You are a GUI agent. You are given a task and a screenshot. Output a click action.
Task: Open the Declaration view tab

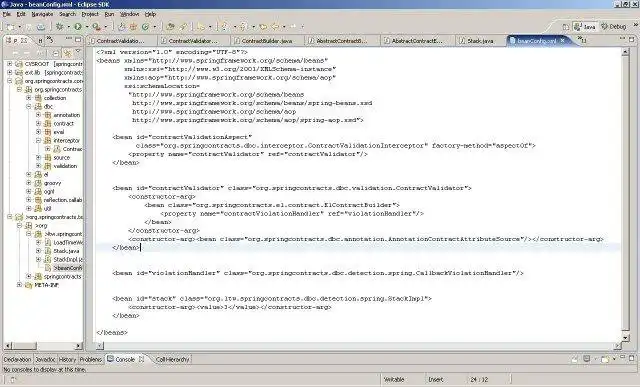click(x=17, y=360)
